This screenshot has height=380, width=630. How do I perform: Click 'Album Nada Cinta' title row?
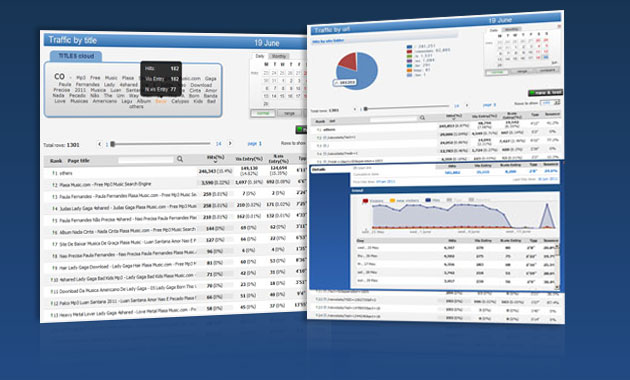tap(128, 231)
